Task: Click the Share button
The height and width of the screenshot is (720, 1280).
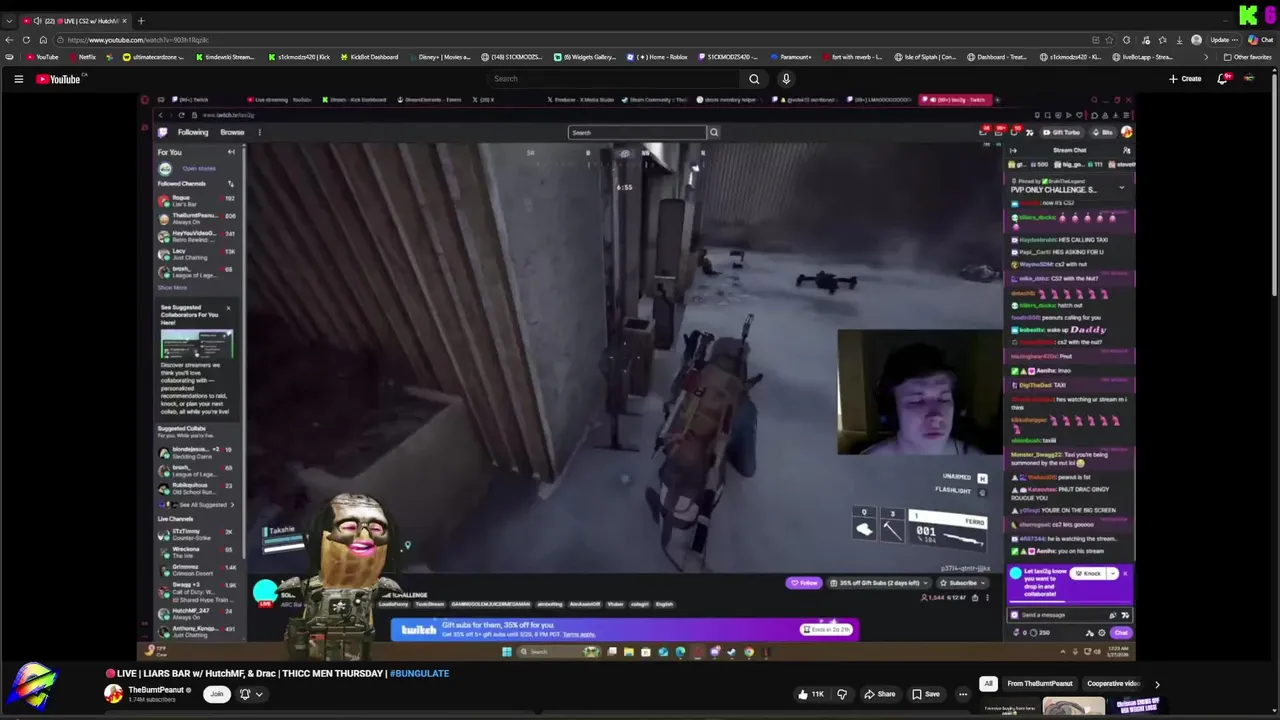Action: (x=879, y=694)
